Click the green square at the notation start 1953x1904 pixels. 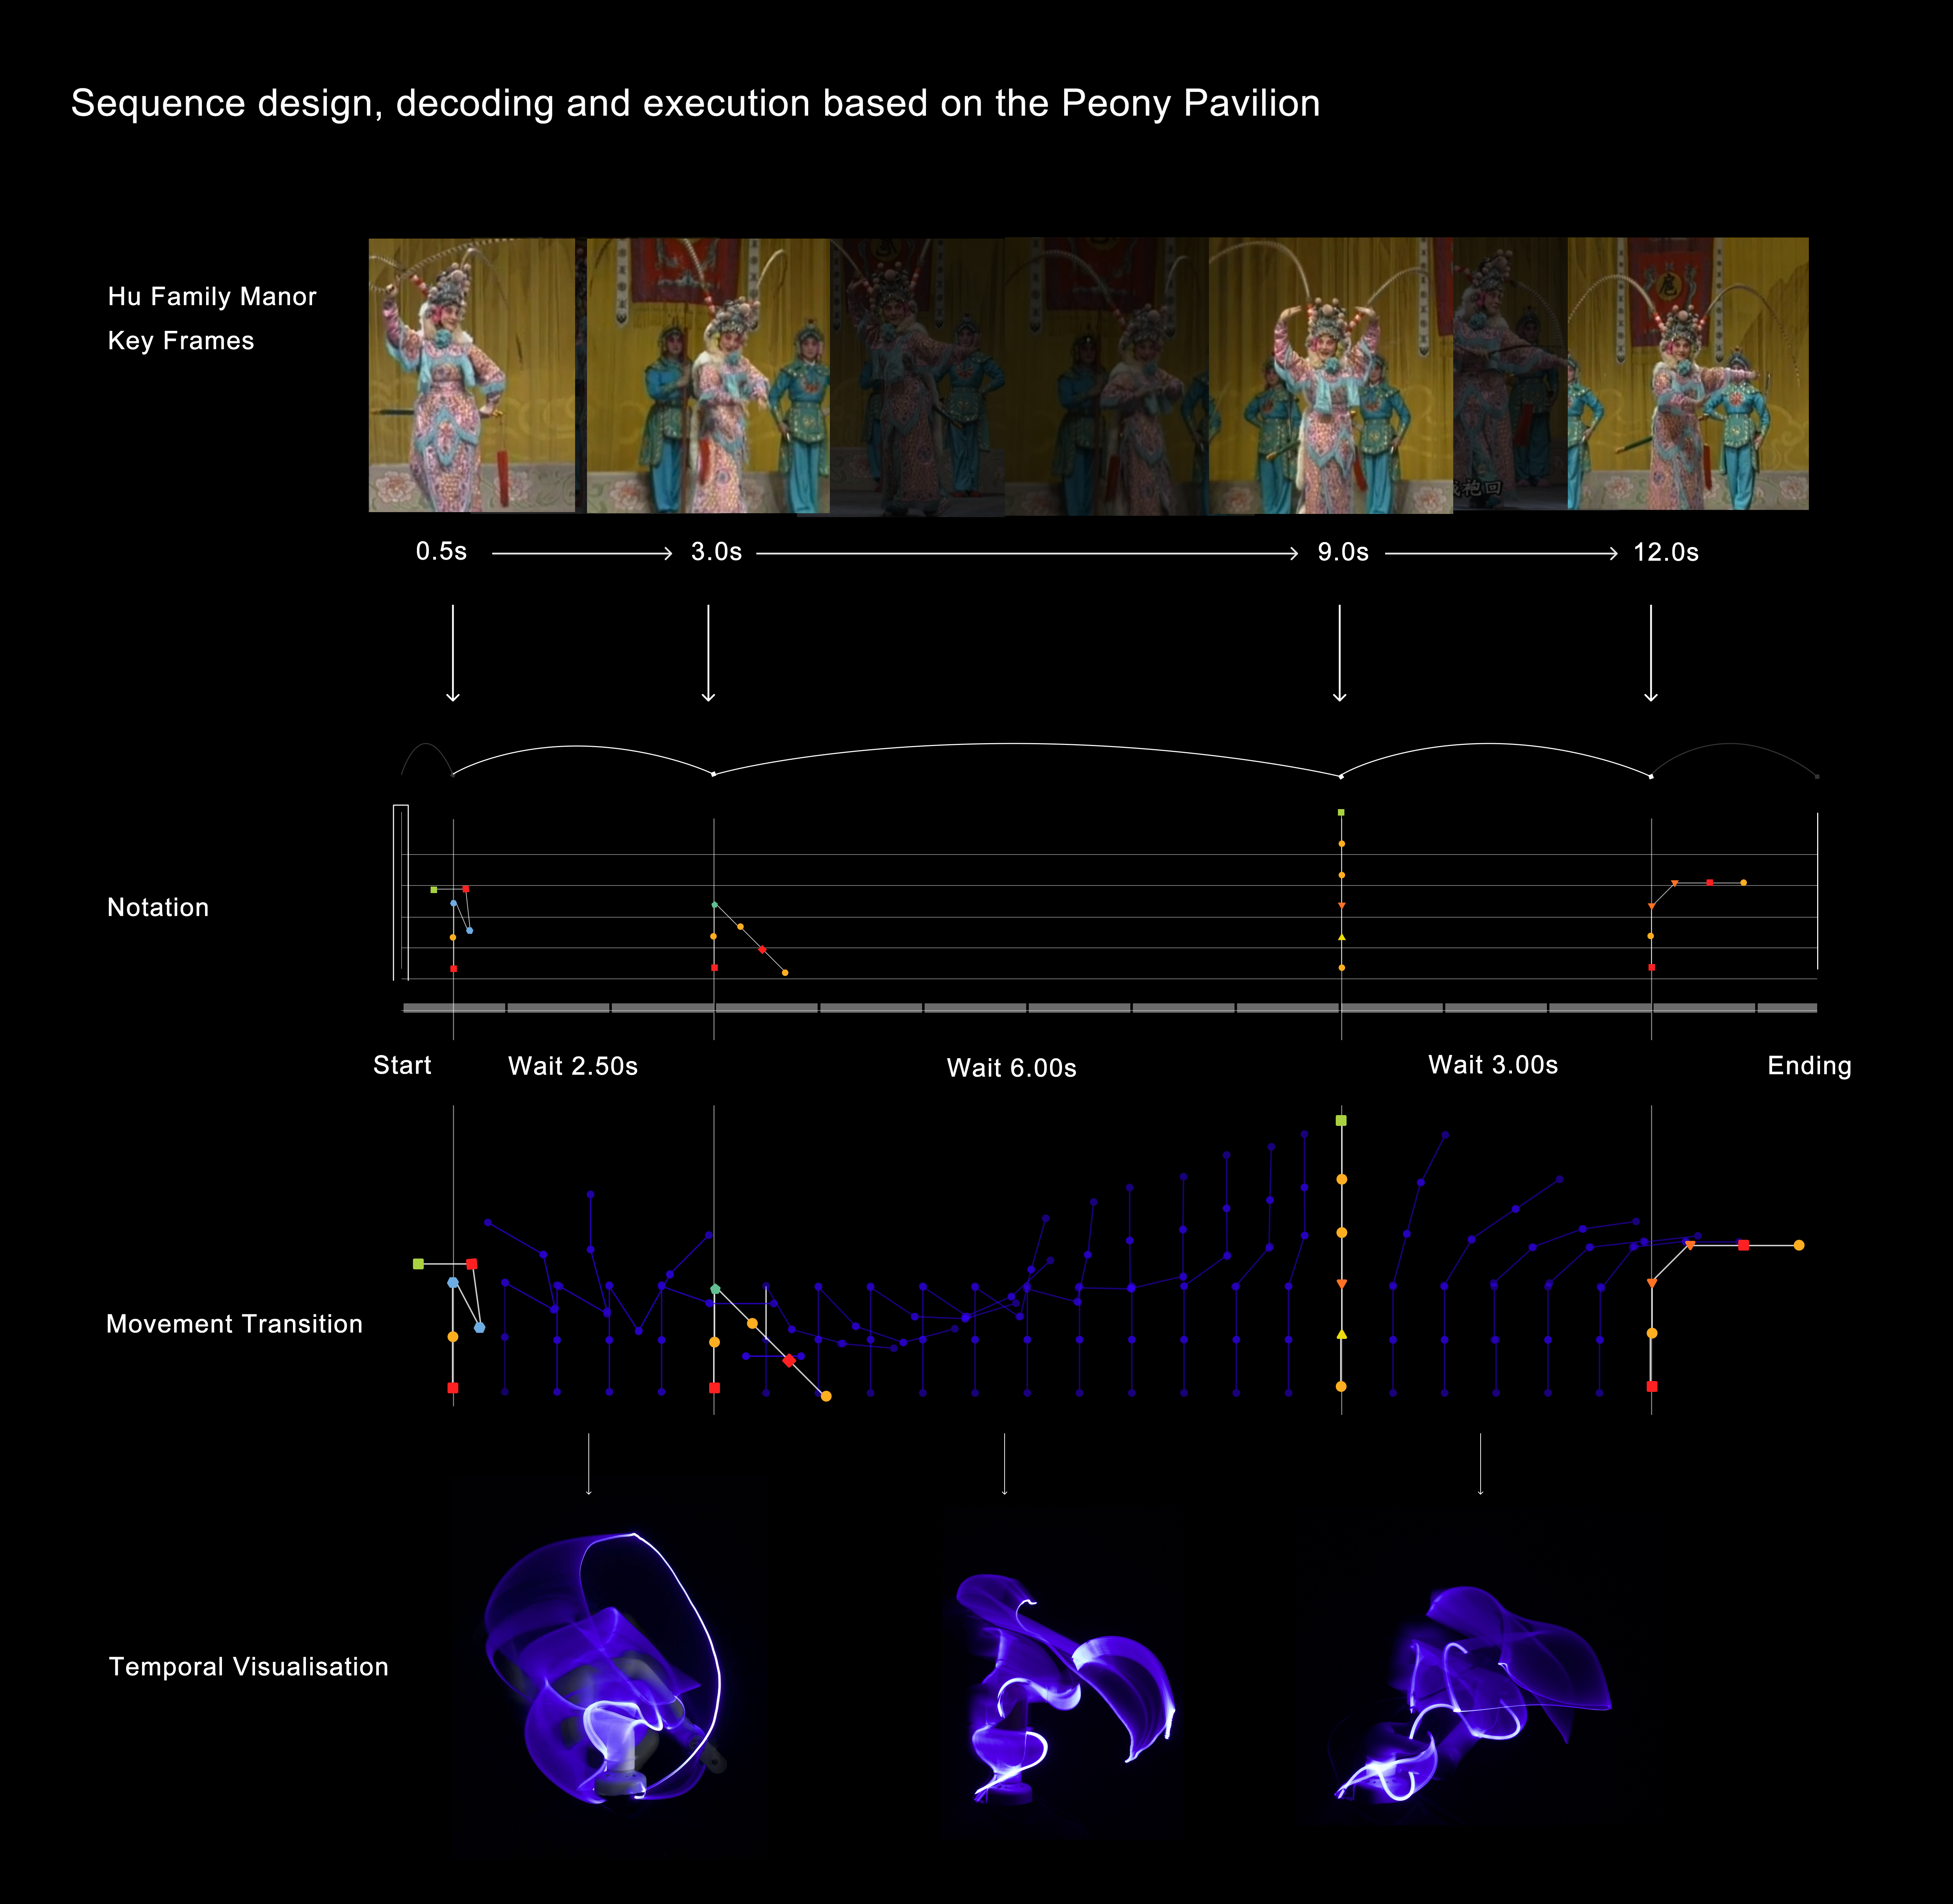(433, 889)
